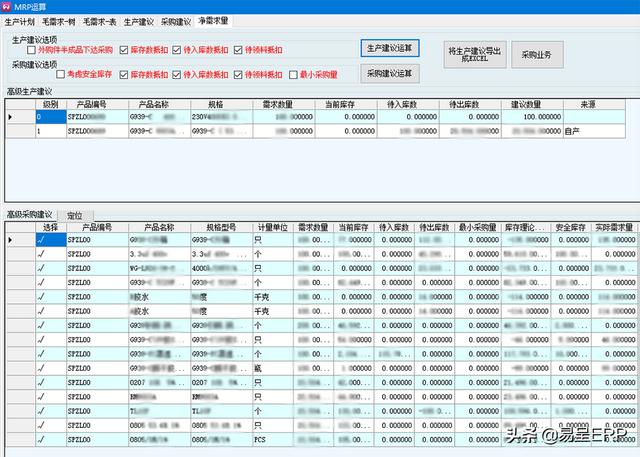Enable the 最小采购量 checkbox

pos(291,74)
